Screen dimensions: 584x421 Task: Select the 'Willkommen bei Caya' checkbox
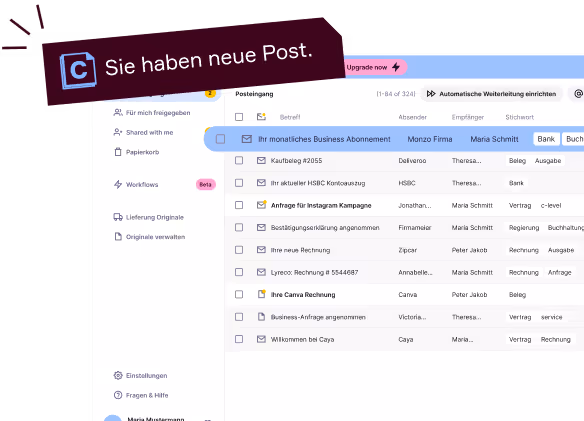coord(239,339)
